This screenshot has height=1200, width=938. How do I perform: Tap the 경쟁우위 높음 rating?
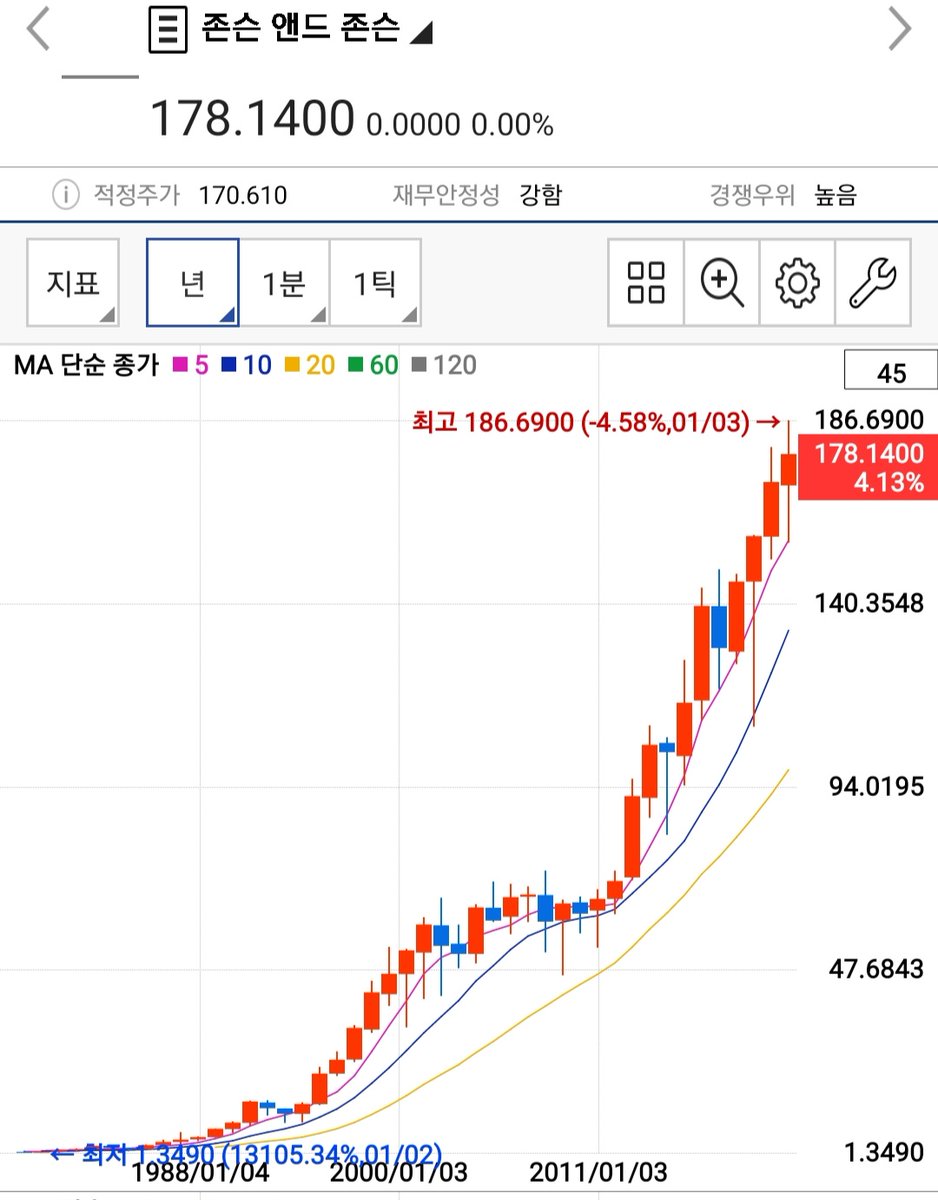(783, 194)
